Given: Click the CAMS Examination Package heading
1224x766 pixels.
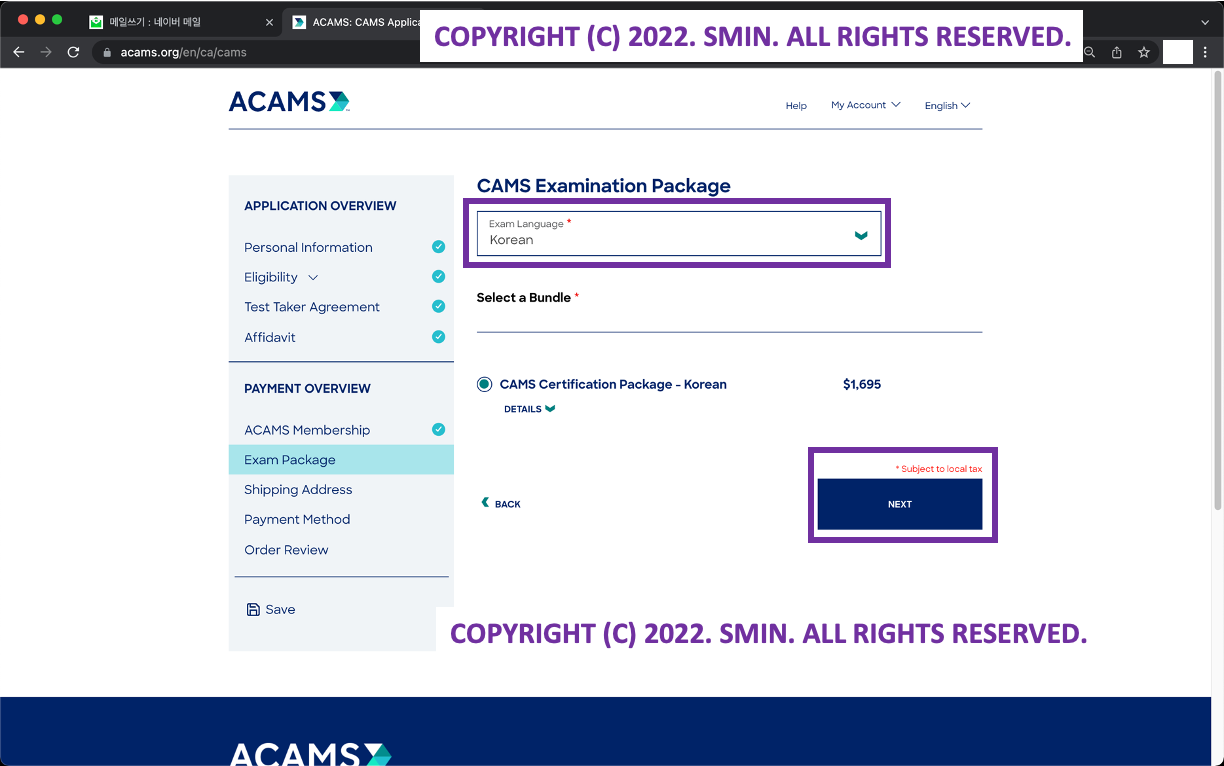Looking at the screenshot, I should [x=604, y=185].
